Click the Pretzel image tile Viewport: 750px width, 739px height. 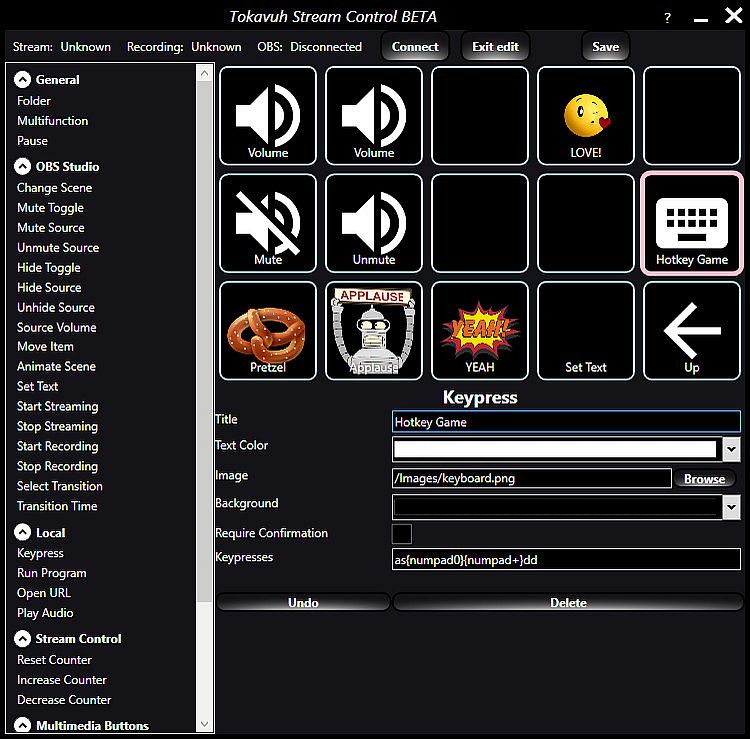point(268,330)
